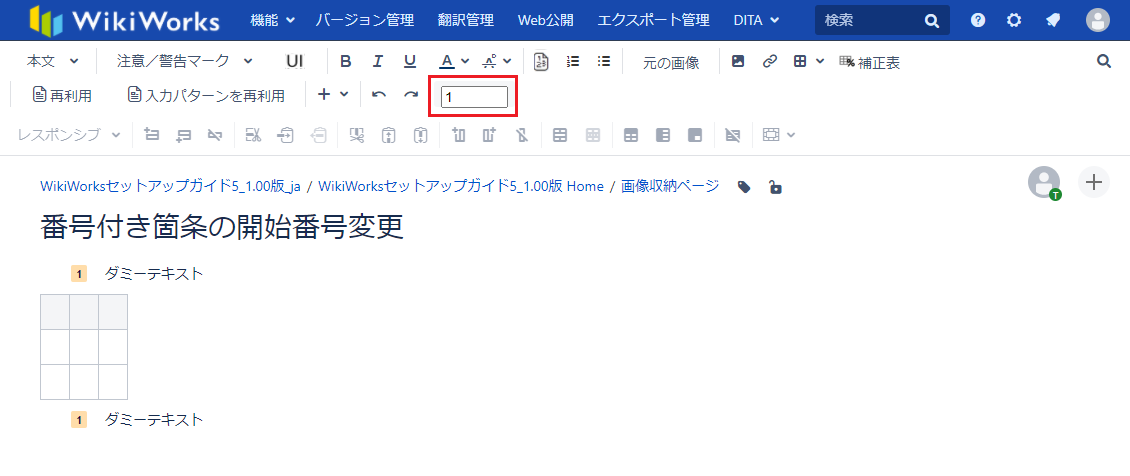This screenshot has height=476, width=1130.
Task: Click the insert link icon
Action: 769,62
